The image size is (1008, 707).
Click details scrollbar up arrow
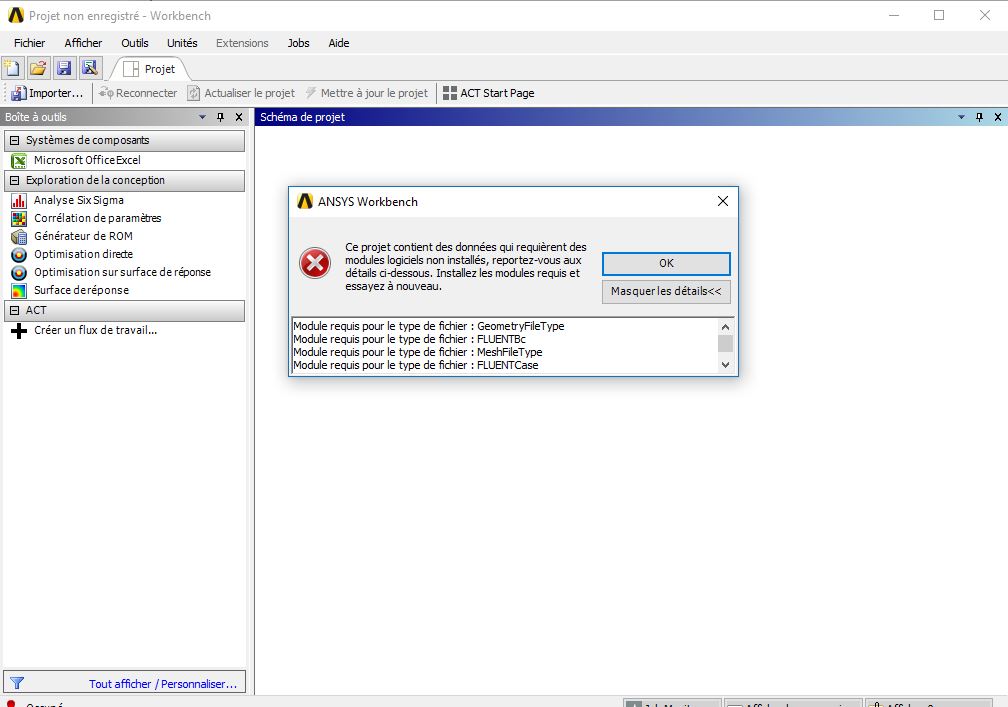(725, 327)
